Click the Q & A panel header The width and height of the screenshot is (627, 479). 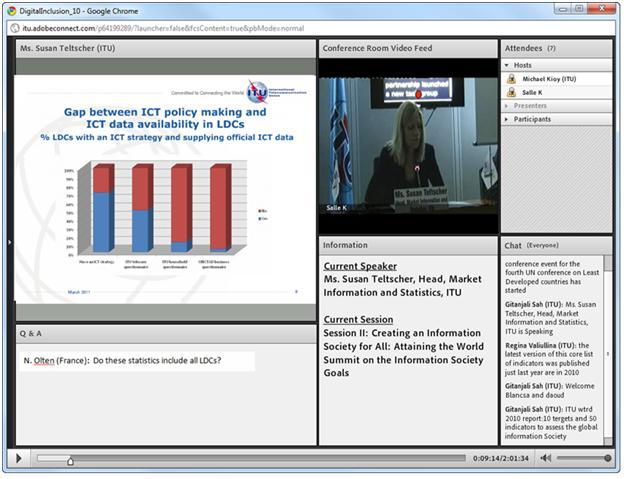(166, 333)
